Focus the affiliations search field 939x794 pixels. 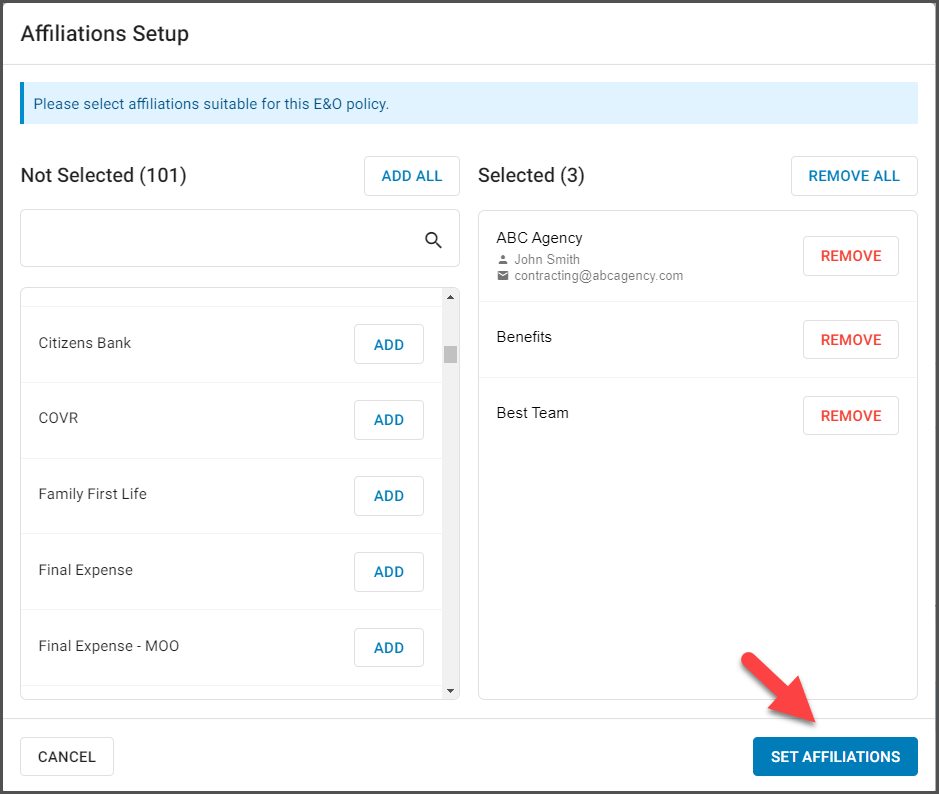point(240,238)
